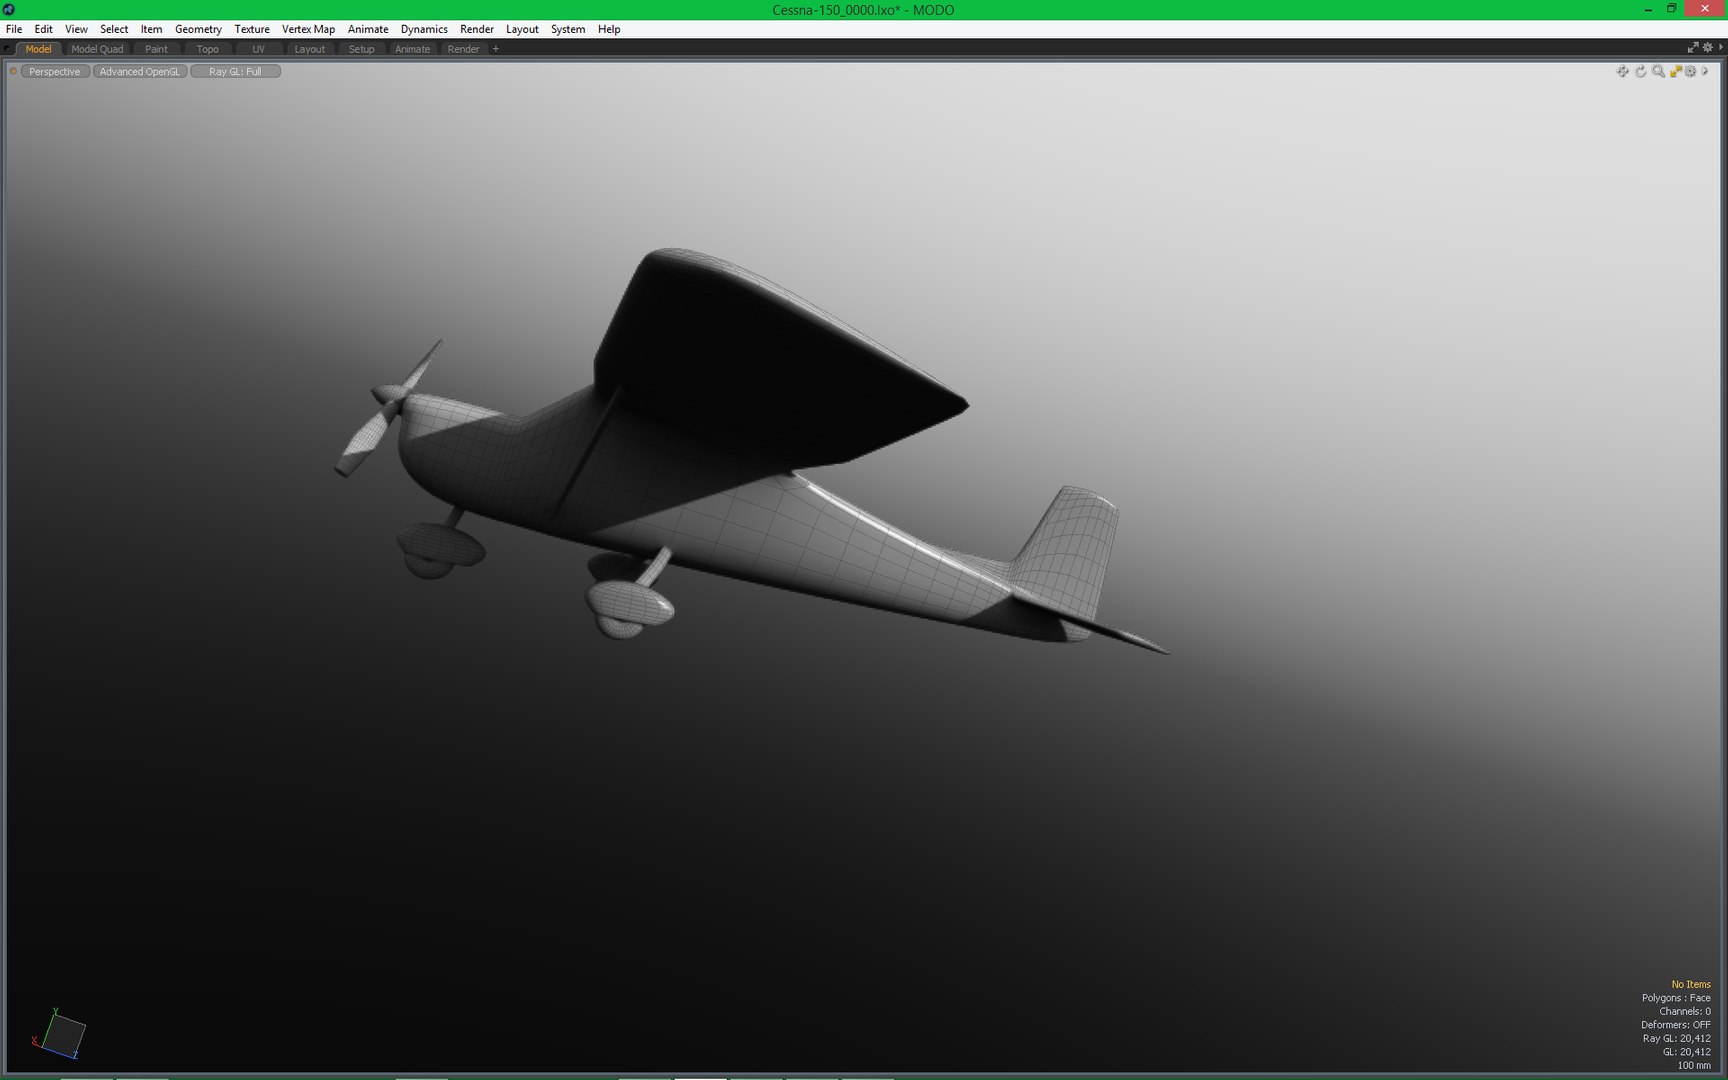Add a new layout tab with plus
The height and width of the screenshot is (1080, 1728).
coord(495,49)
